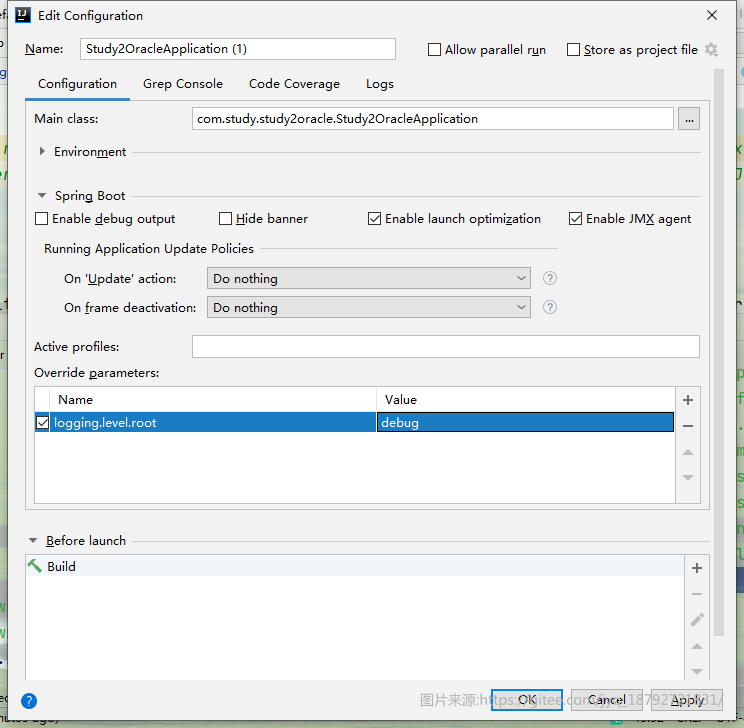Confirm with the OK button
Image resolution: width=744 pixels, height=728 pixels.
coord(527,700)
